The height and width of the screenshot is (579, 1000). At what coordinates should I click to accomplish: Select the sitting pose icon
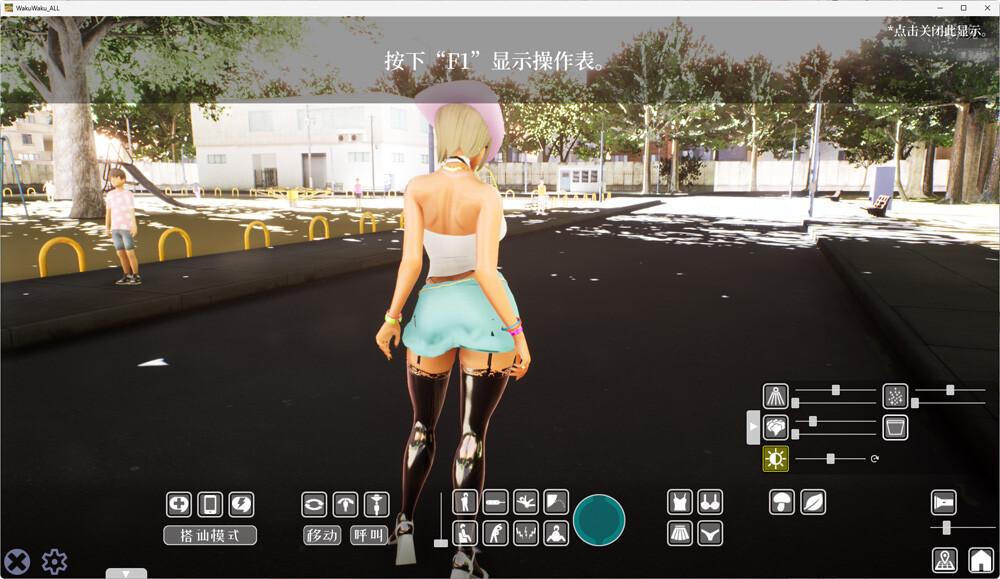[465, 533]
